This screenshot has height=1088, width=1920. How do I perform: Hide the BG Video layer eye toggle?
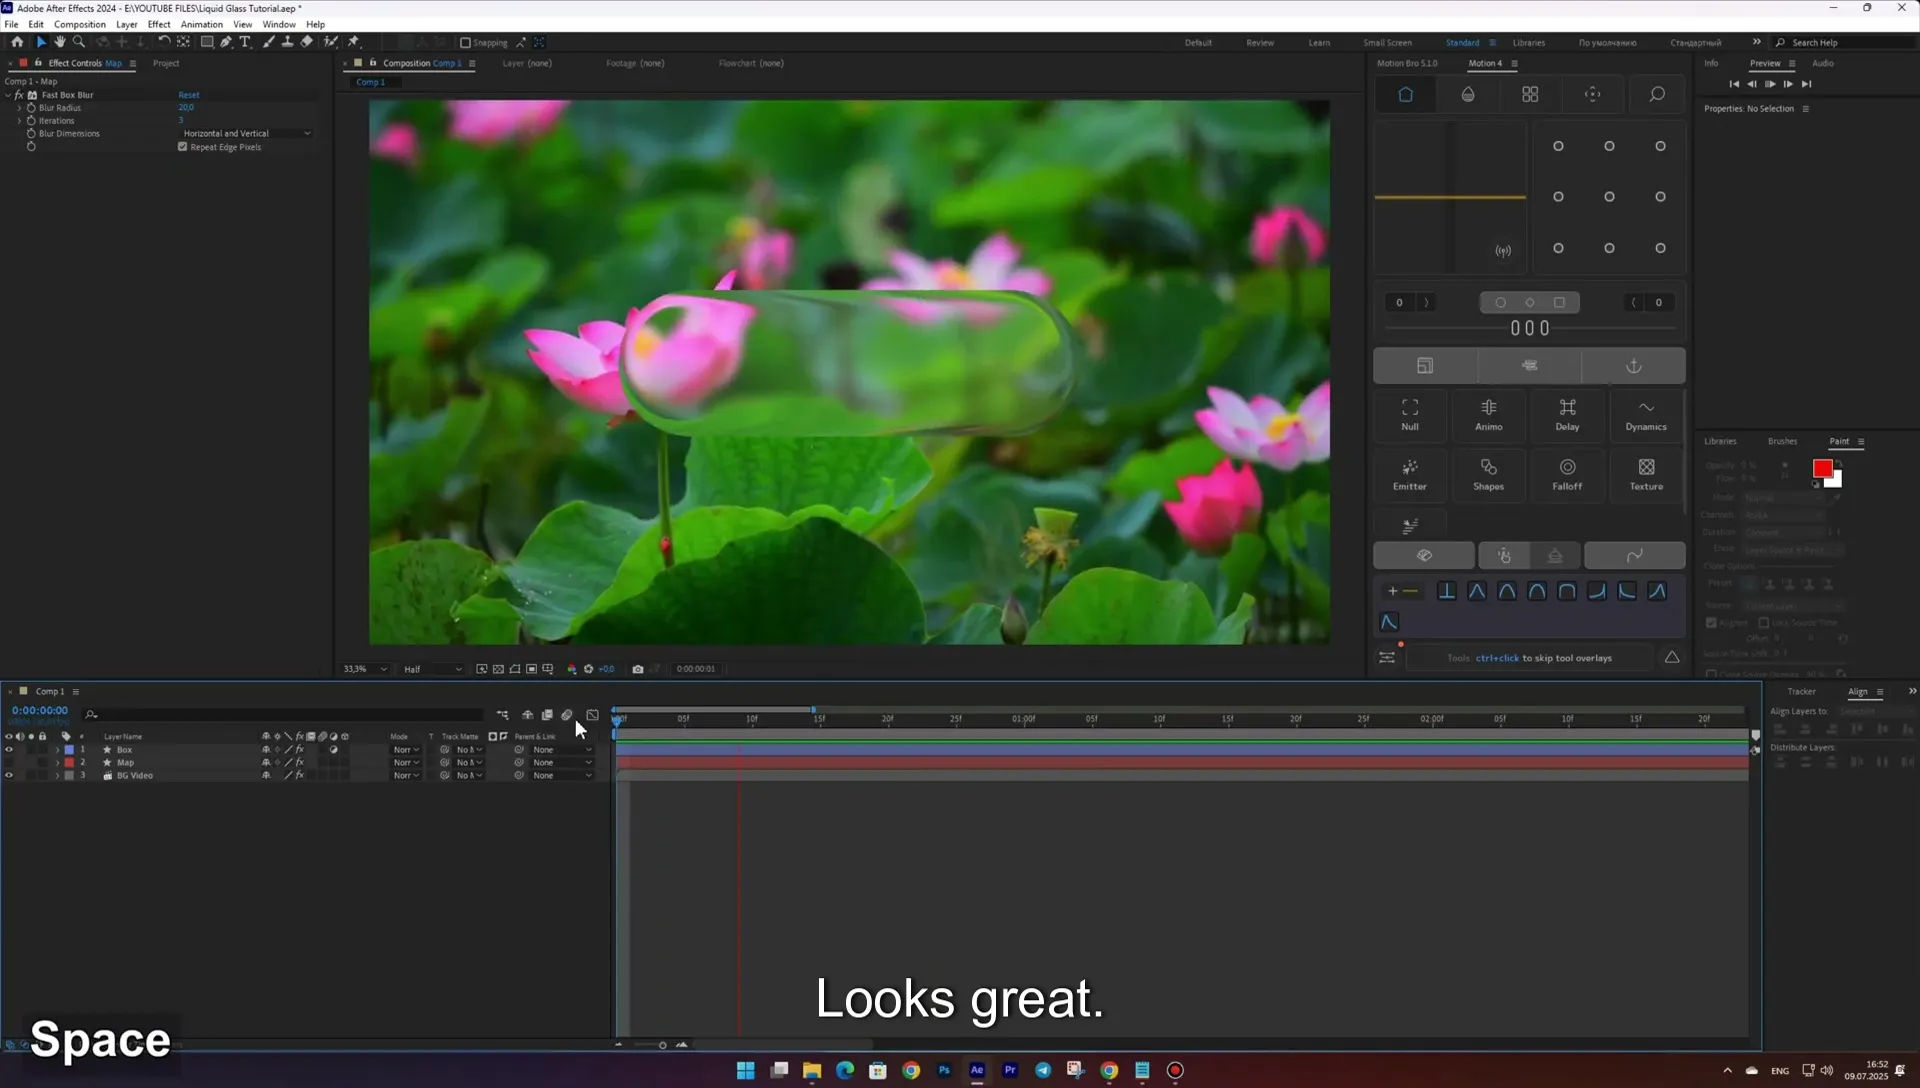9,776
